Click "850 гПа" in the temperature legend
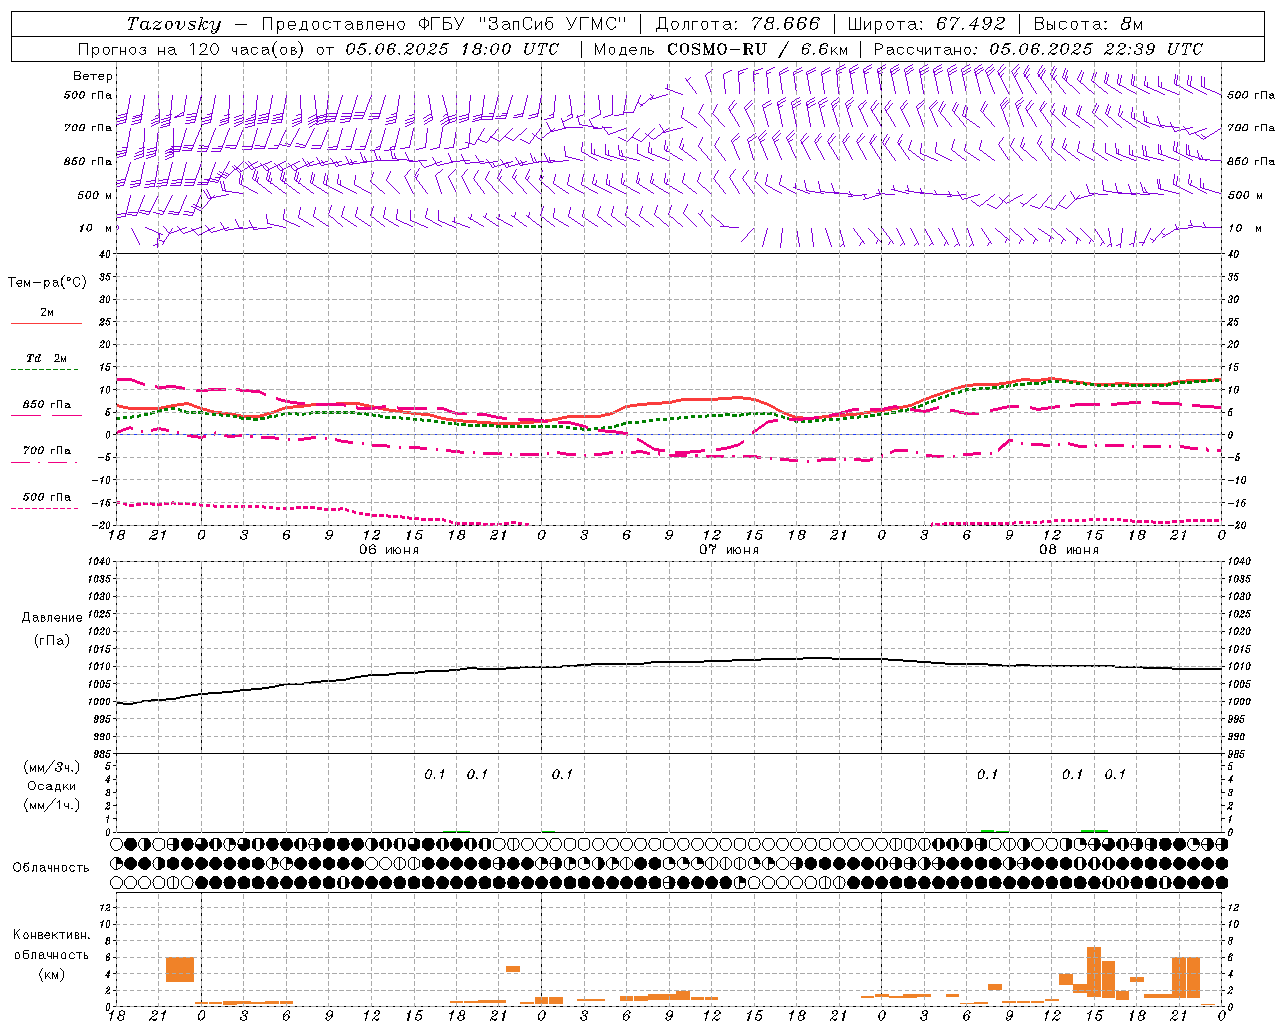The image size is (1280, 1024). pos(47,404)
